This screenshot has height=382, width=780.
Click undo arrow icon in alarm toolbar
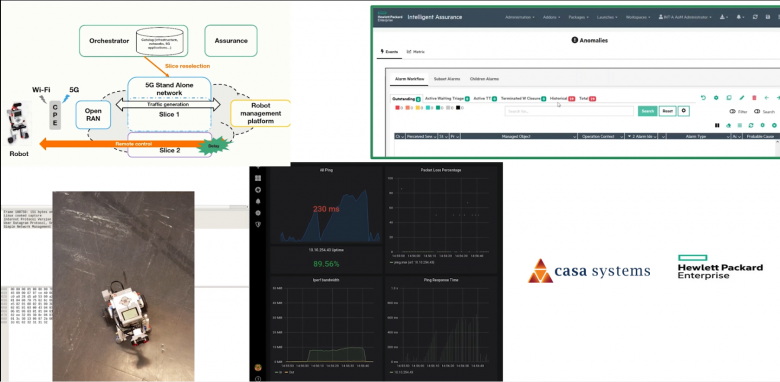(x=703, y=98)
